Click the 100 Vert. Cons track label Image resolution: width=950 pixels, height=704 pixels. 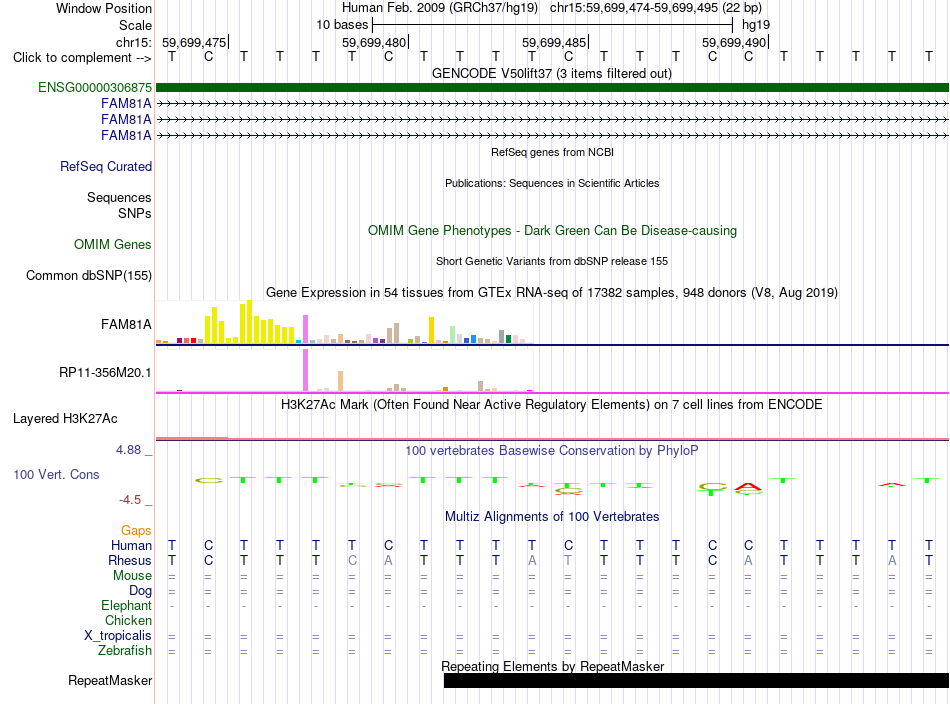[x=56, y=475]
